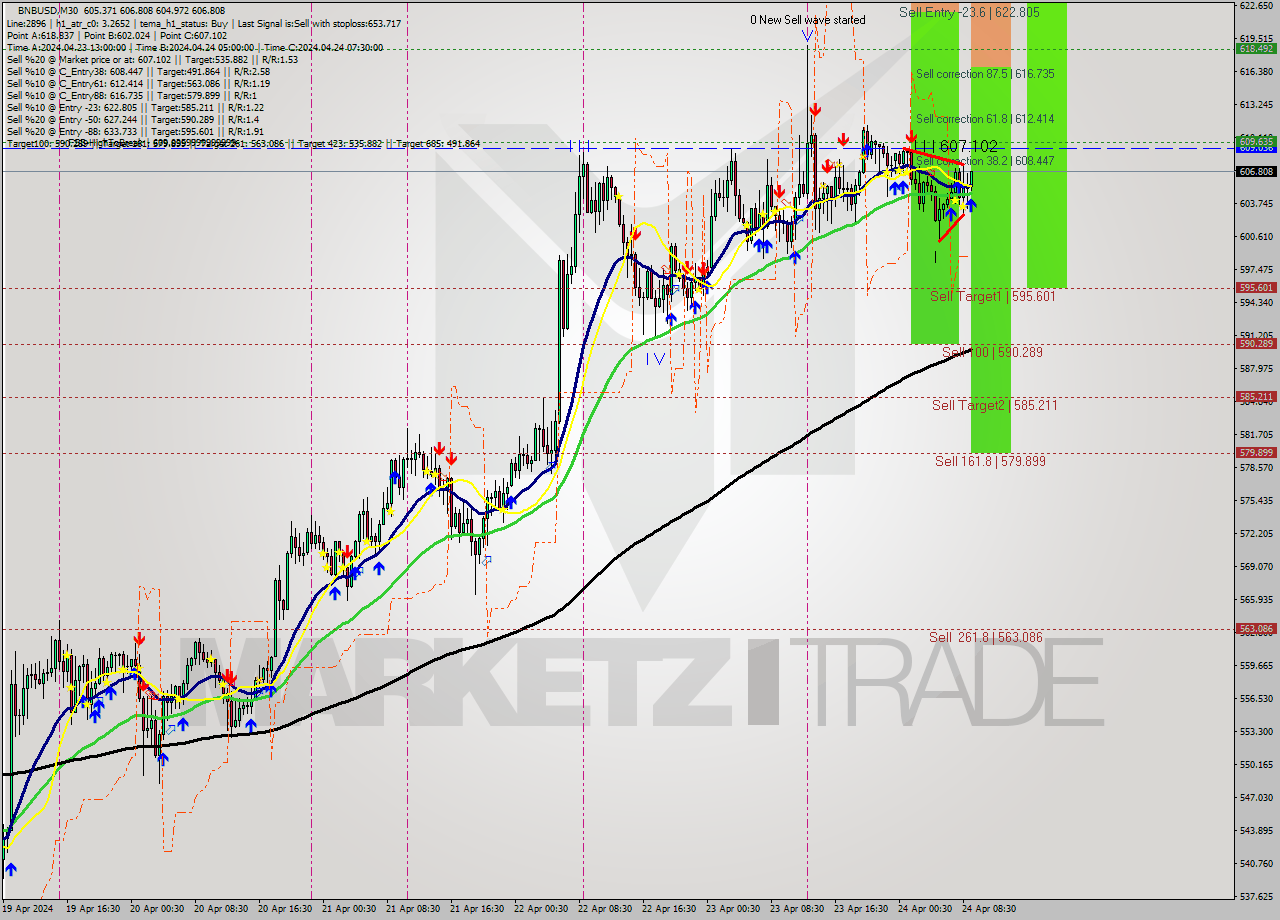Click the 'Line:2896 | h1_atr_c0: 3.2652' info line
Screen dimensions: 1280x920
coord(204,22)
